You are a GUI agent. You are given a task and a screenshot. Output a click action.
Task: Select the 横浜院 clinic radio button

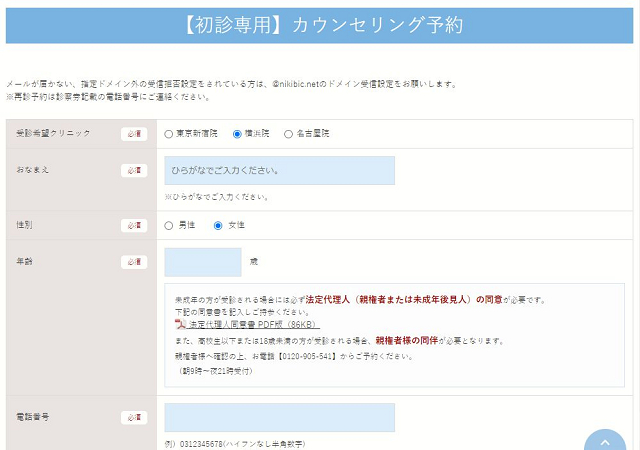pyautogui.click(x=237, y=133)
